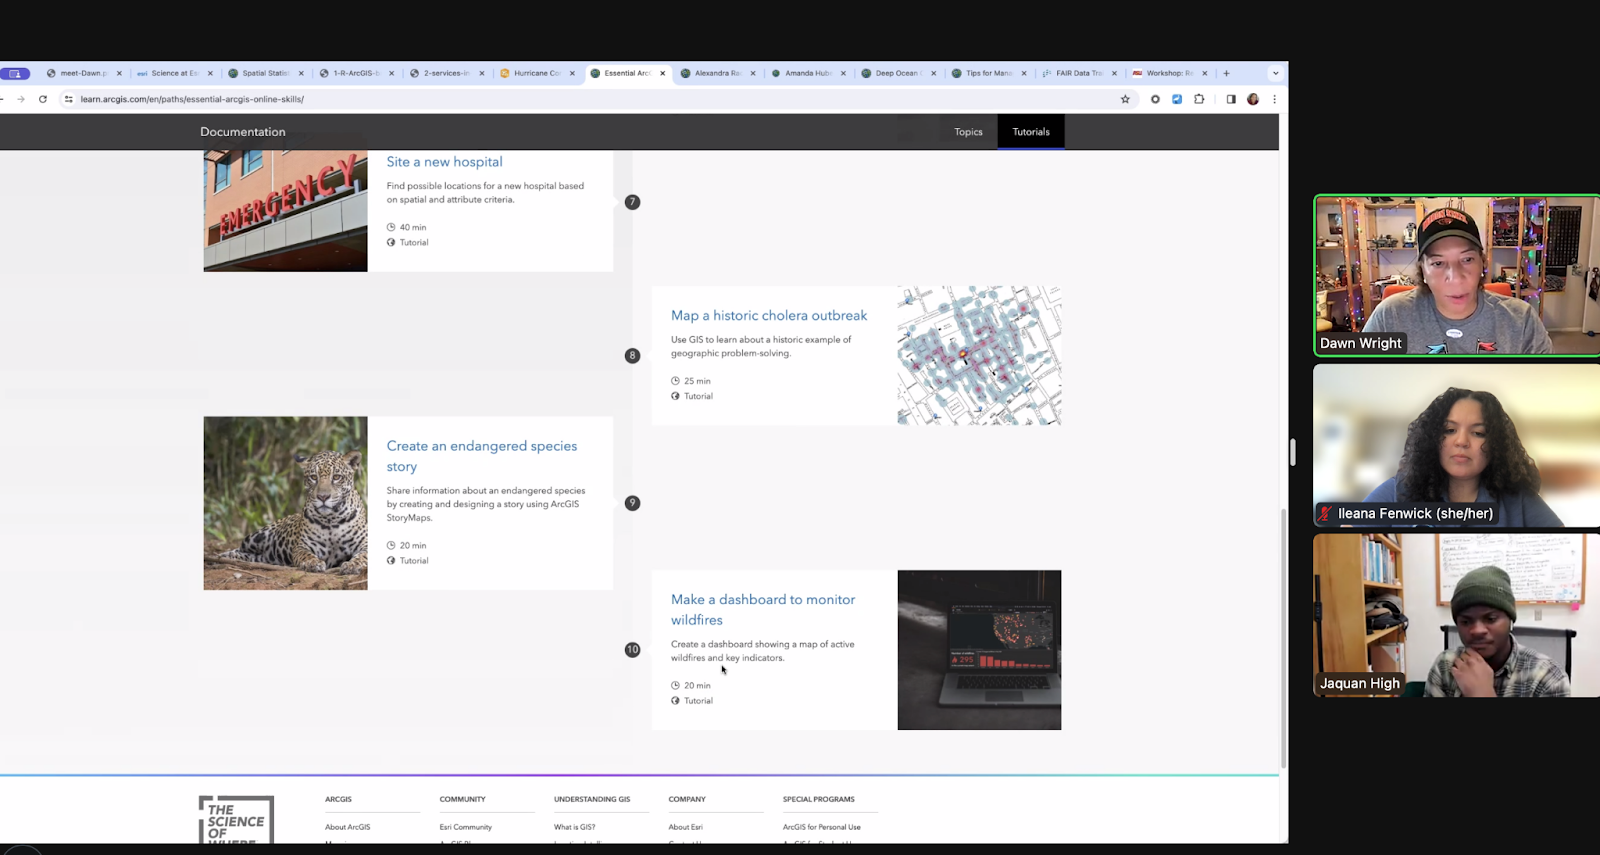This screenshot has width=1600, height=855.
Task: Select the Topics menu item
Action: point(968,132)
